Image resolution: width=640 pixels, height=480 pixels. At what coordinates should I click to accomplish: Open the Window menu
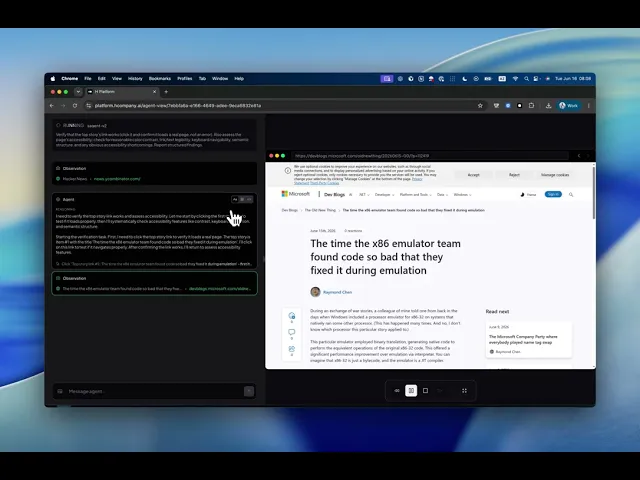pos(220,79)
